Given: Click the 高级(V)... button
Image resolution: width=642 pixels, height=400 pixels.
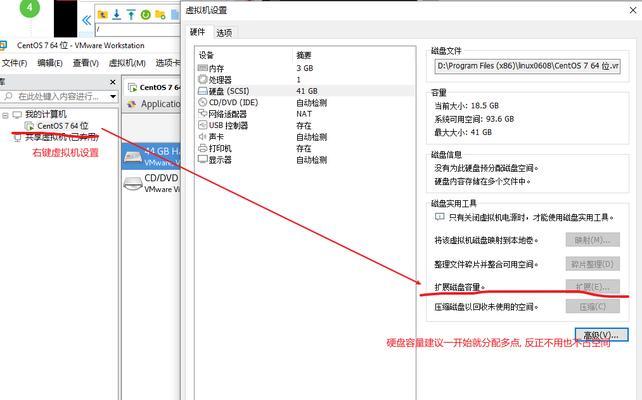Looking at the screenshot, I should point(601,335).
